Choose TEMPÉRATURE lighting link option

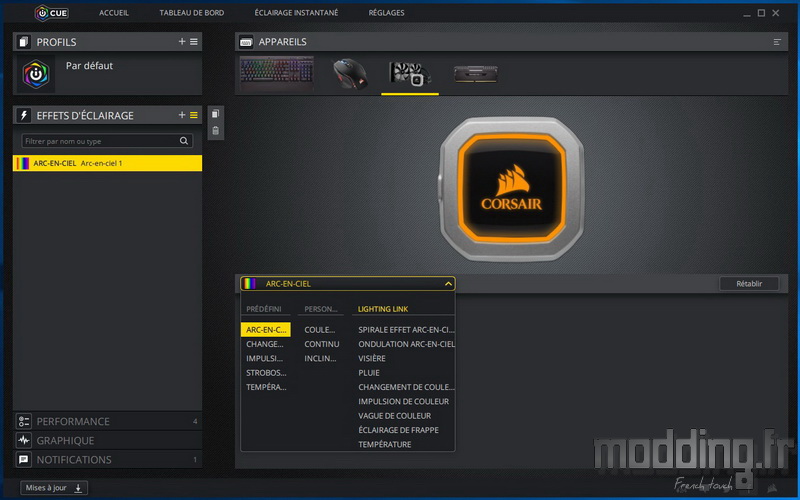click(x=385, y=444)
